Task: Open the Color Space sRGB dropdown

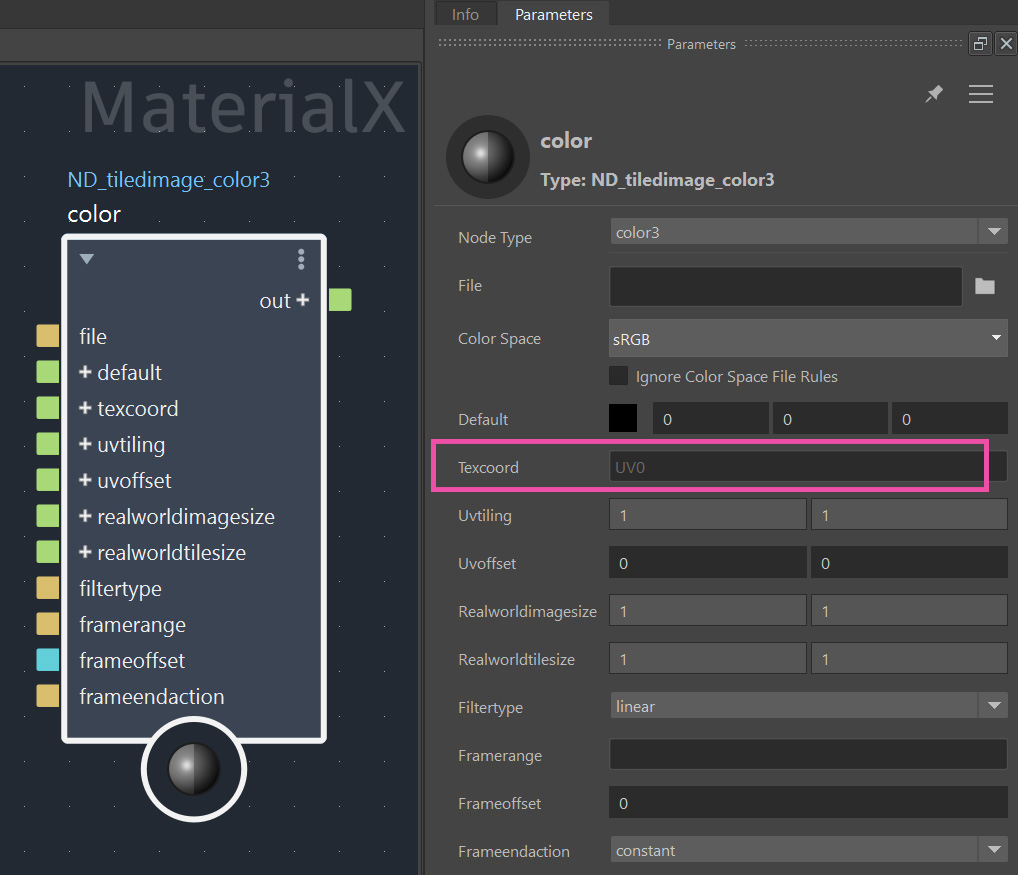Action: (x=808, y=338)
